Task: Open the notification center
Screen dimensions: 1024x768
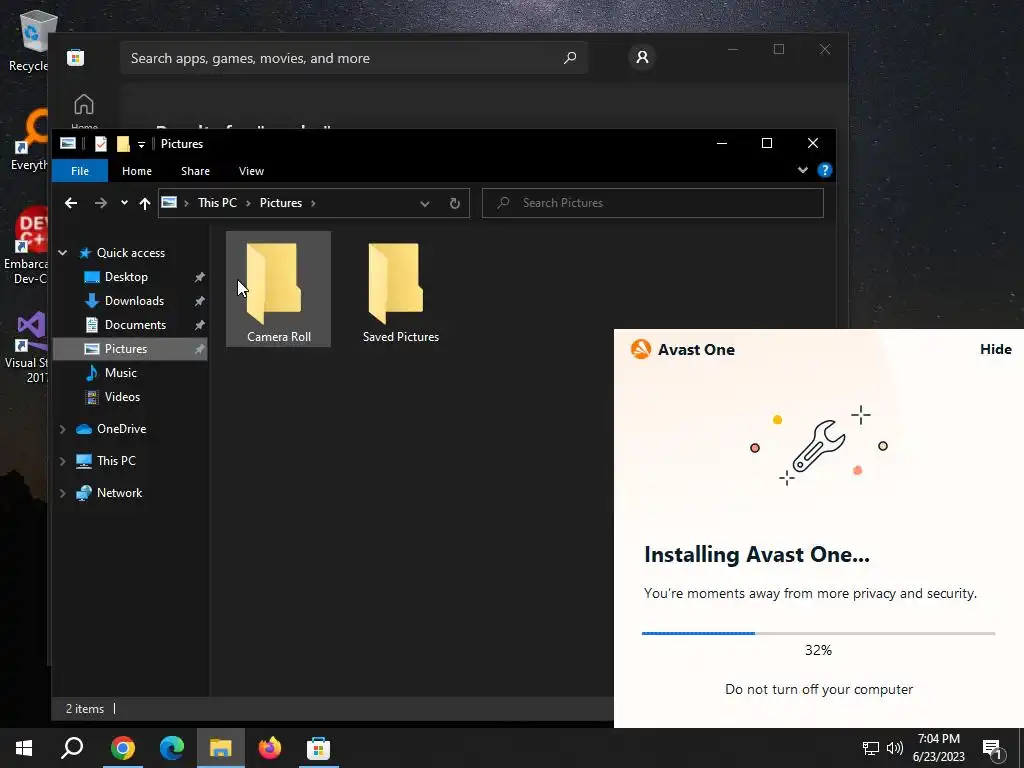Action: pos(992,748)
